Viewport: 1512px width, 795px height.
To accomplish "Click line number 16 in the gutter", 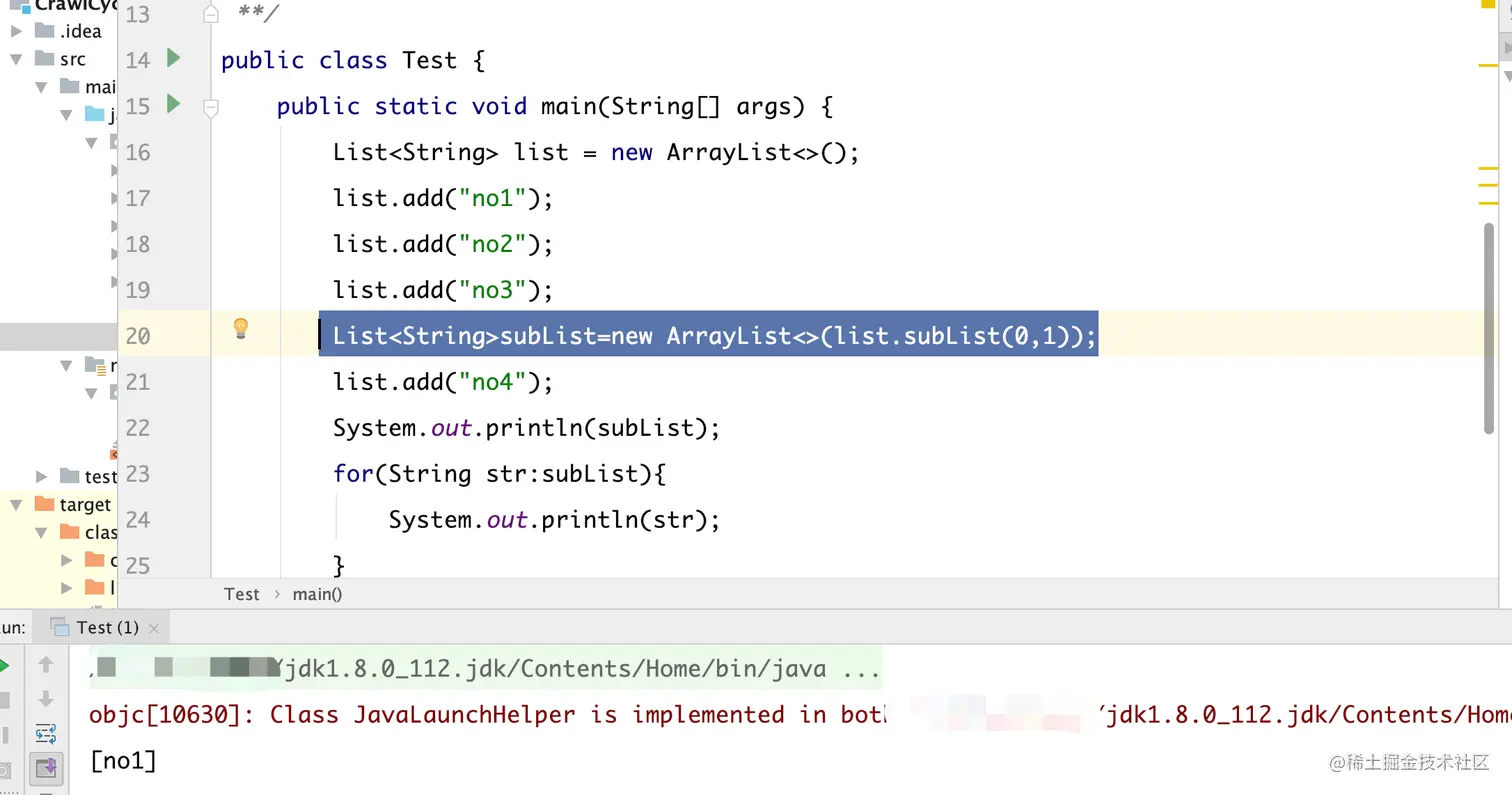I will click(x=138, y=152).
